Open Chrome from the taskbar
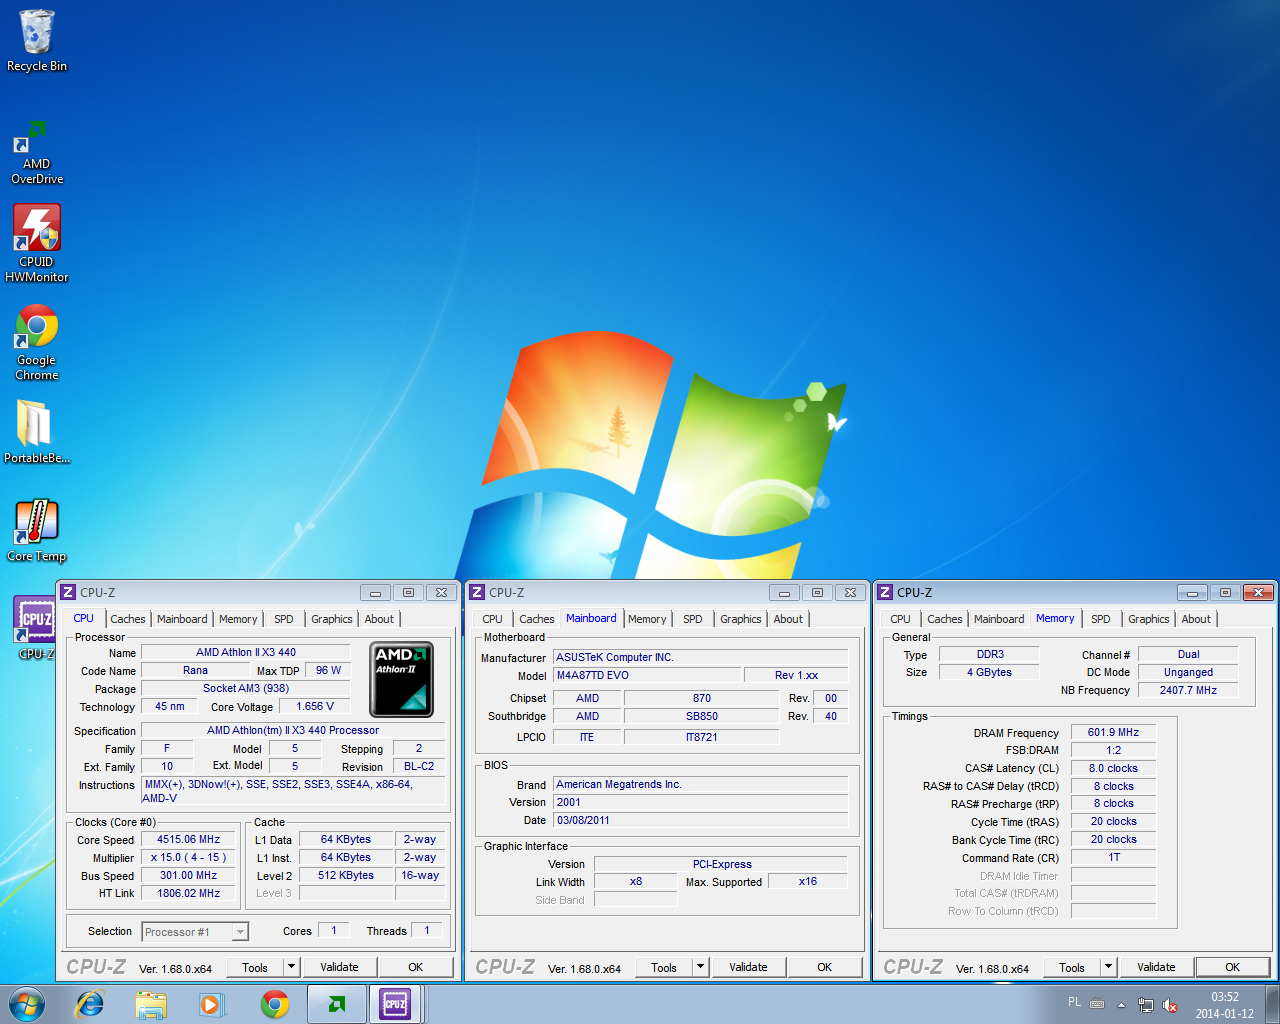This screenshot has height=1024, width=1280. [x=275, y=1004]
